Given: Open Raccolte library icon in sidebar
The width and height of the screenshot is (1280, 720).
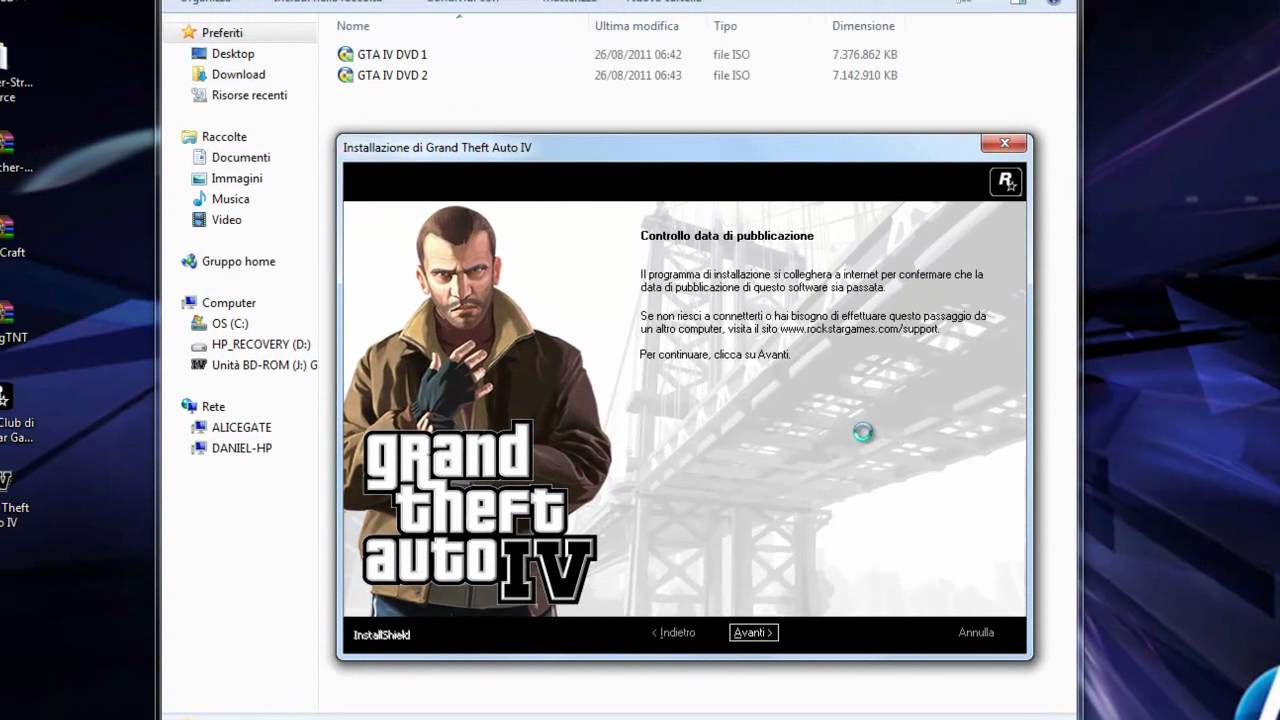Looking at the screenshot, I should click(x=189, y=136).
